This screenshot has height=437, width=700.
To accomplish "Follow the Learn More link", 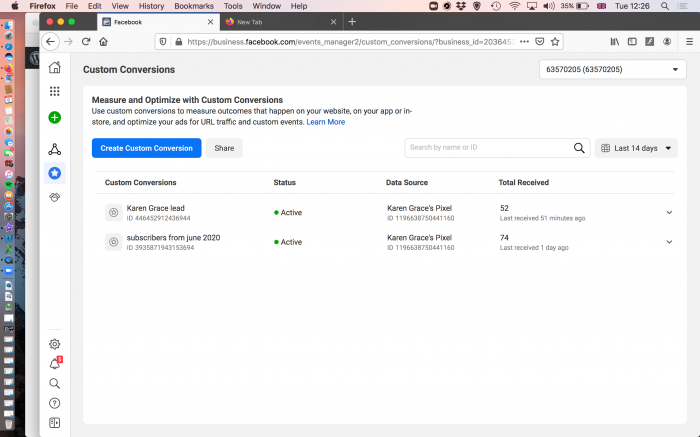I will pos(325,122).
